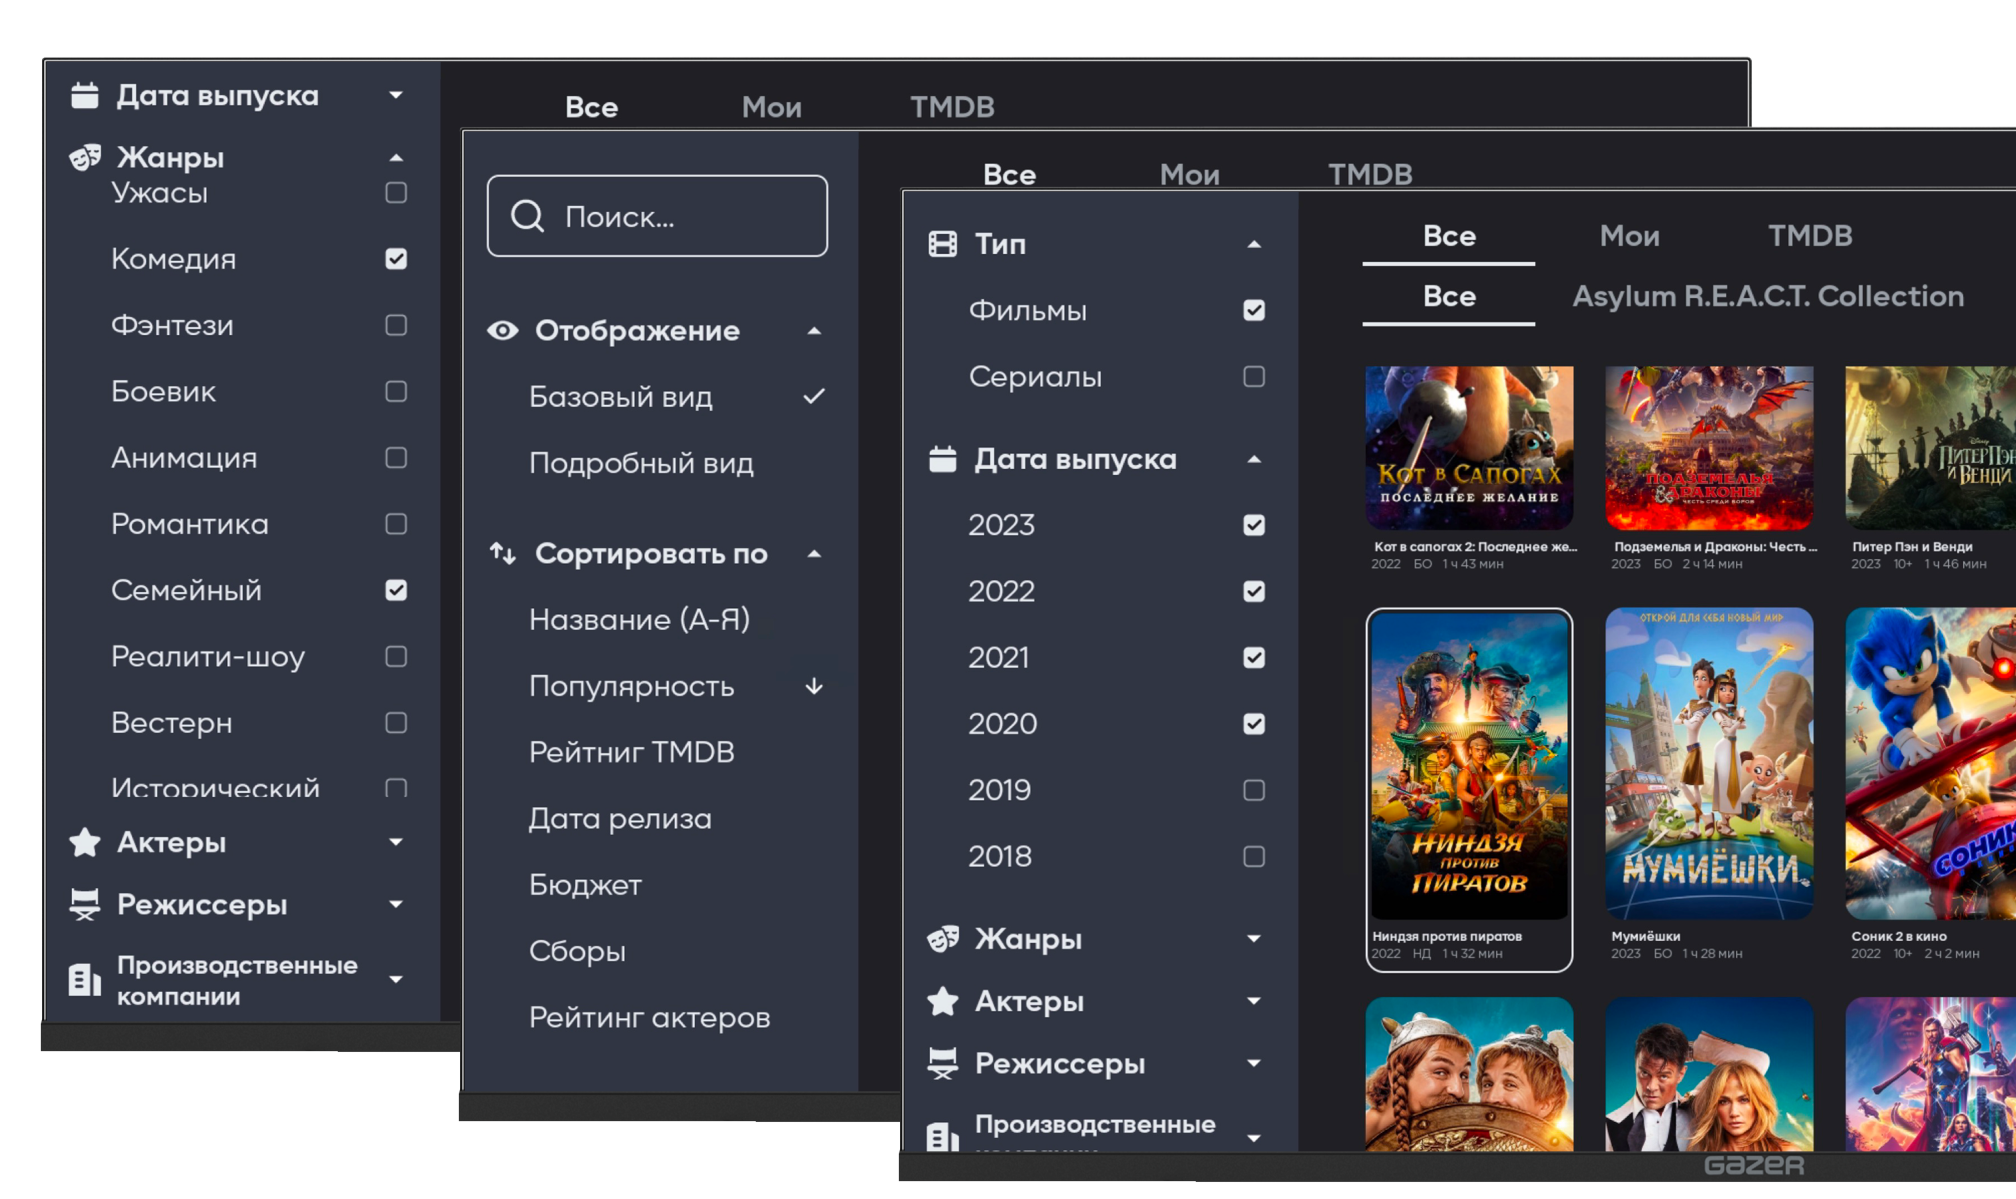Click the eye icon next to Отображение
Viewport: 2016px width, 1199px height.
click(x=503, y=331)
